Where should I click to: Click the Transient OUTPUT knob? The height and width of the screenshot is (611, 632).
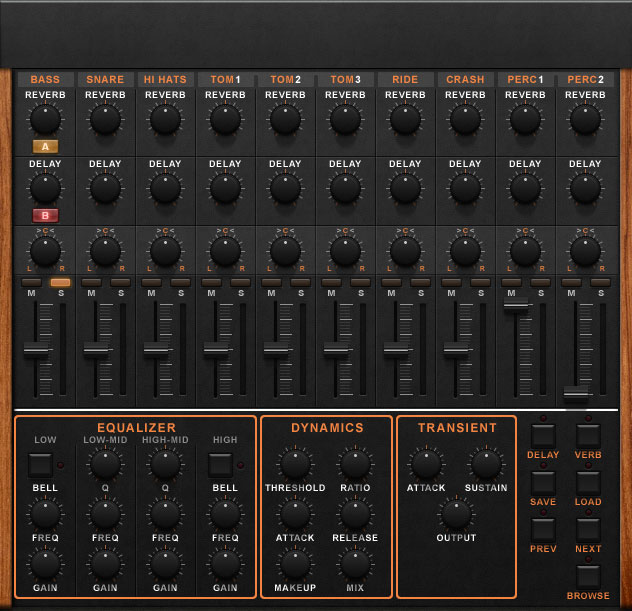[x=456, y=514]
